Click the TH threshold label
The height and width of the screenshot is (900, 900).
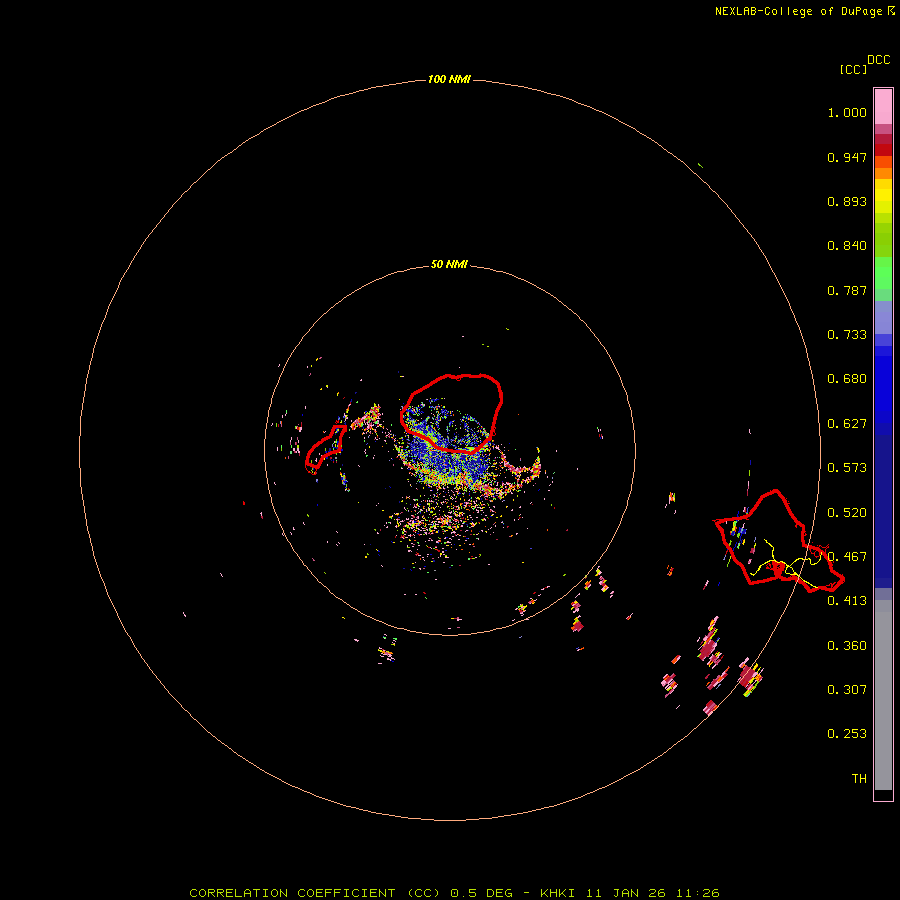tap(859, 779)
